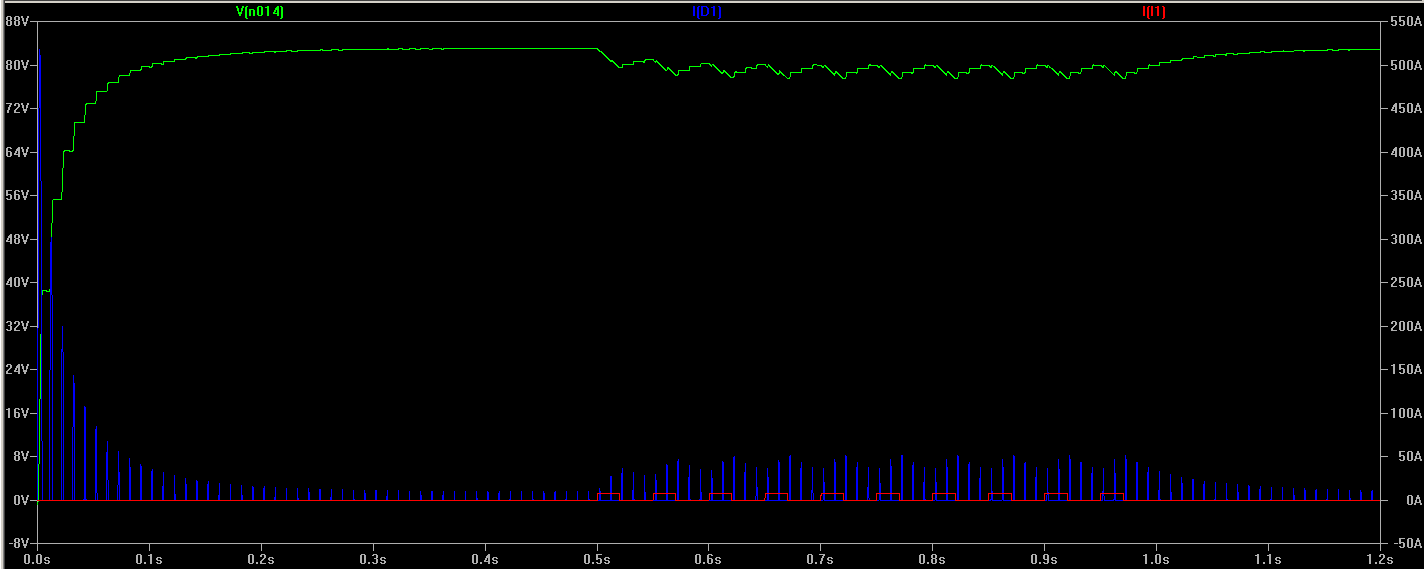The height and width of the screenshot is (569, 1424).
Task: Click the 40V left axis label
Action: (x=17, y=283)
